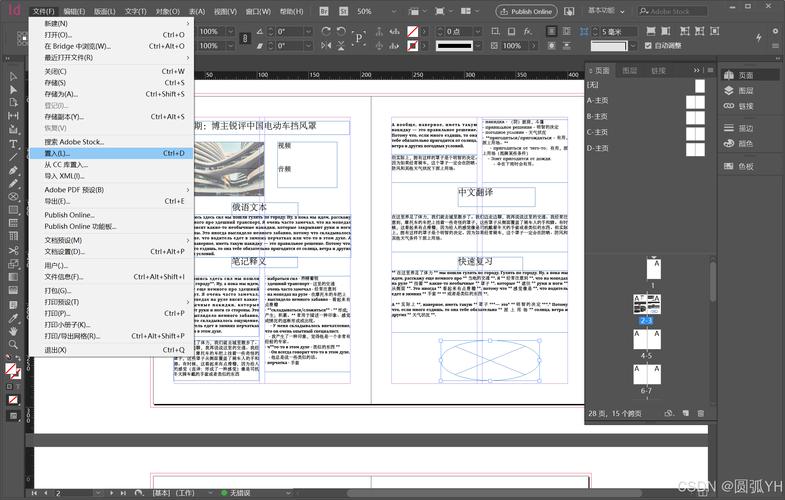Toggle the 自动调整 checkbox
785x500 pixels.
point(647,46)
